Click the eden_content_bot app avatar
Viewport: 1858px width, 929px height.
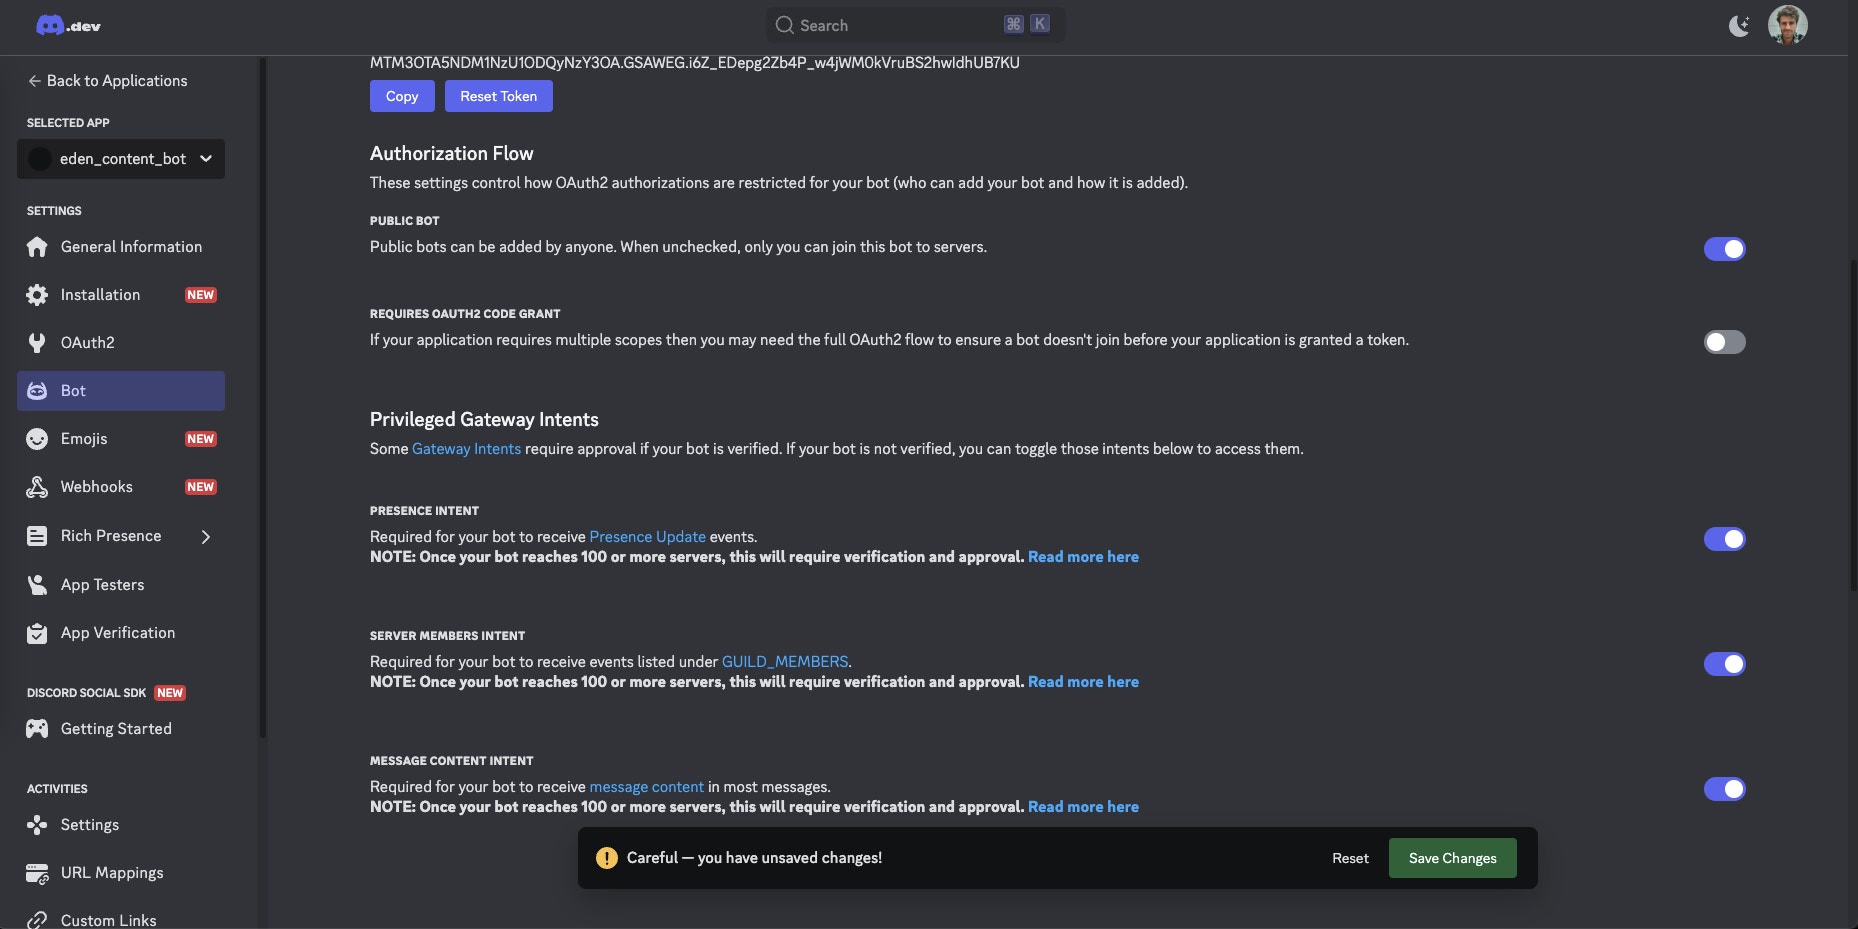coord(40,159)
